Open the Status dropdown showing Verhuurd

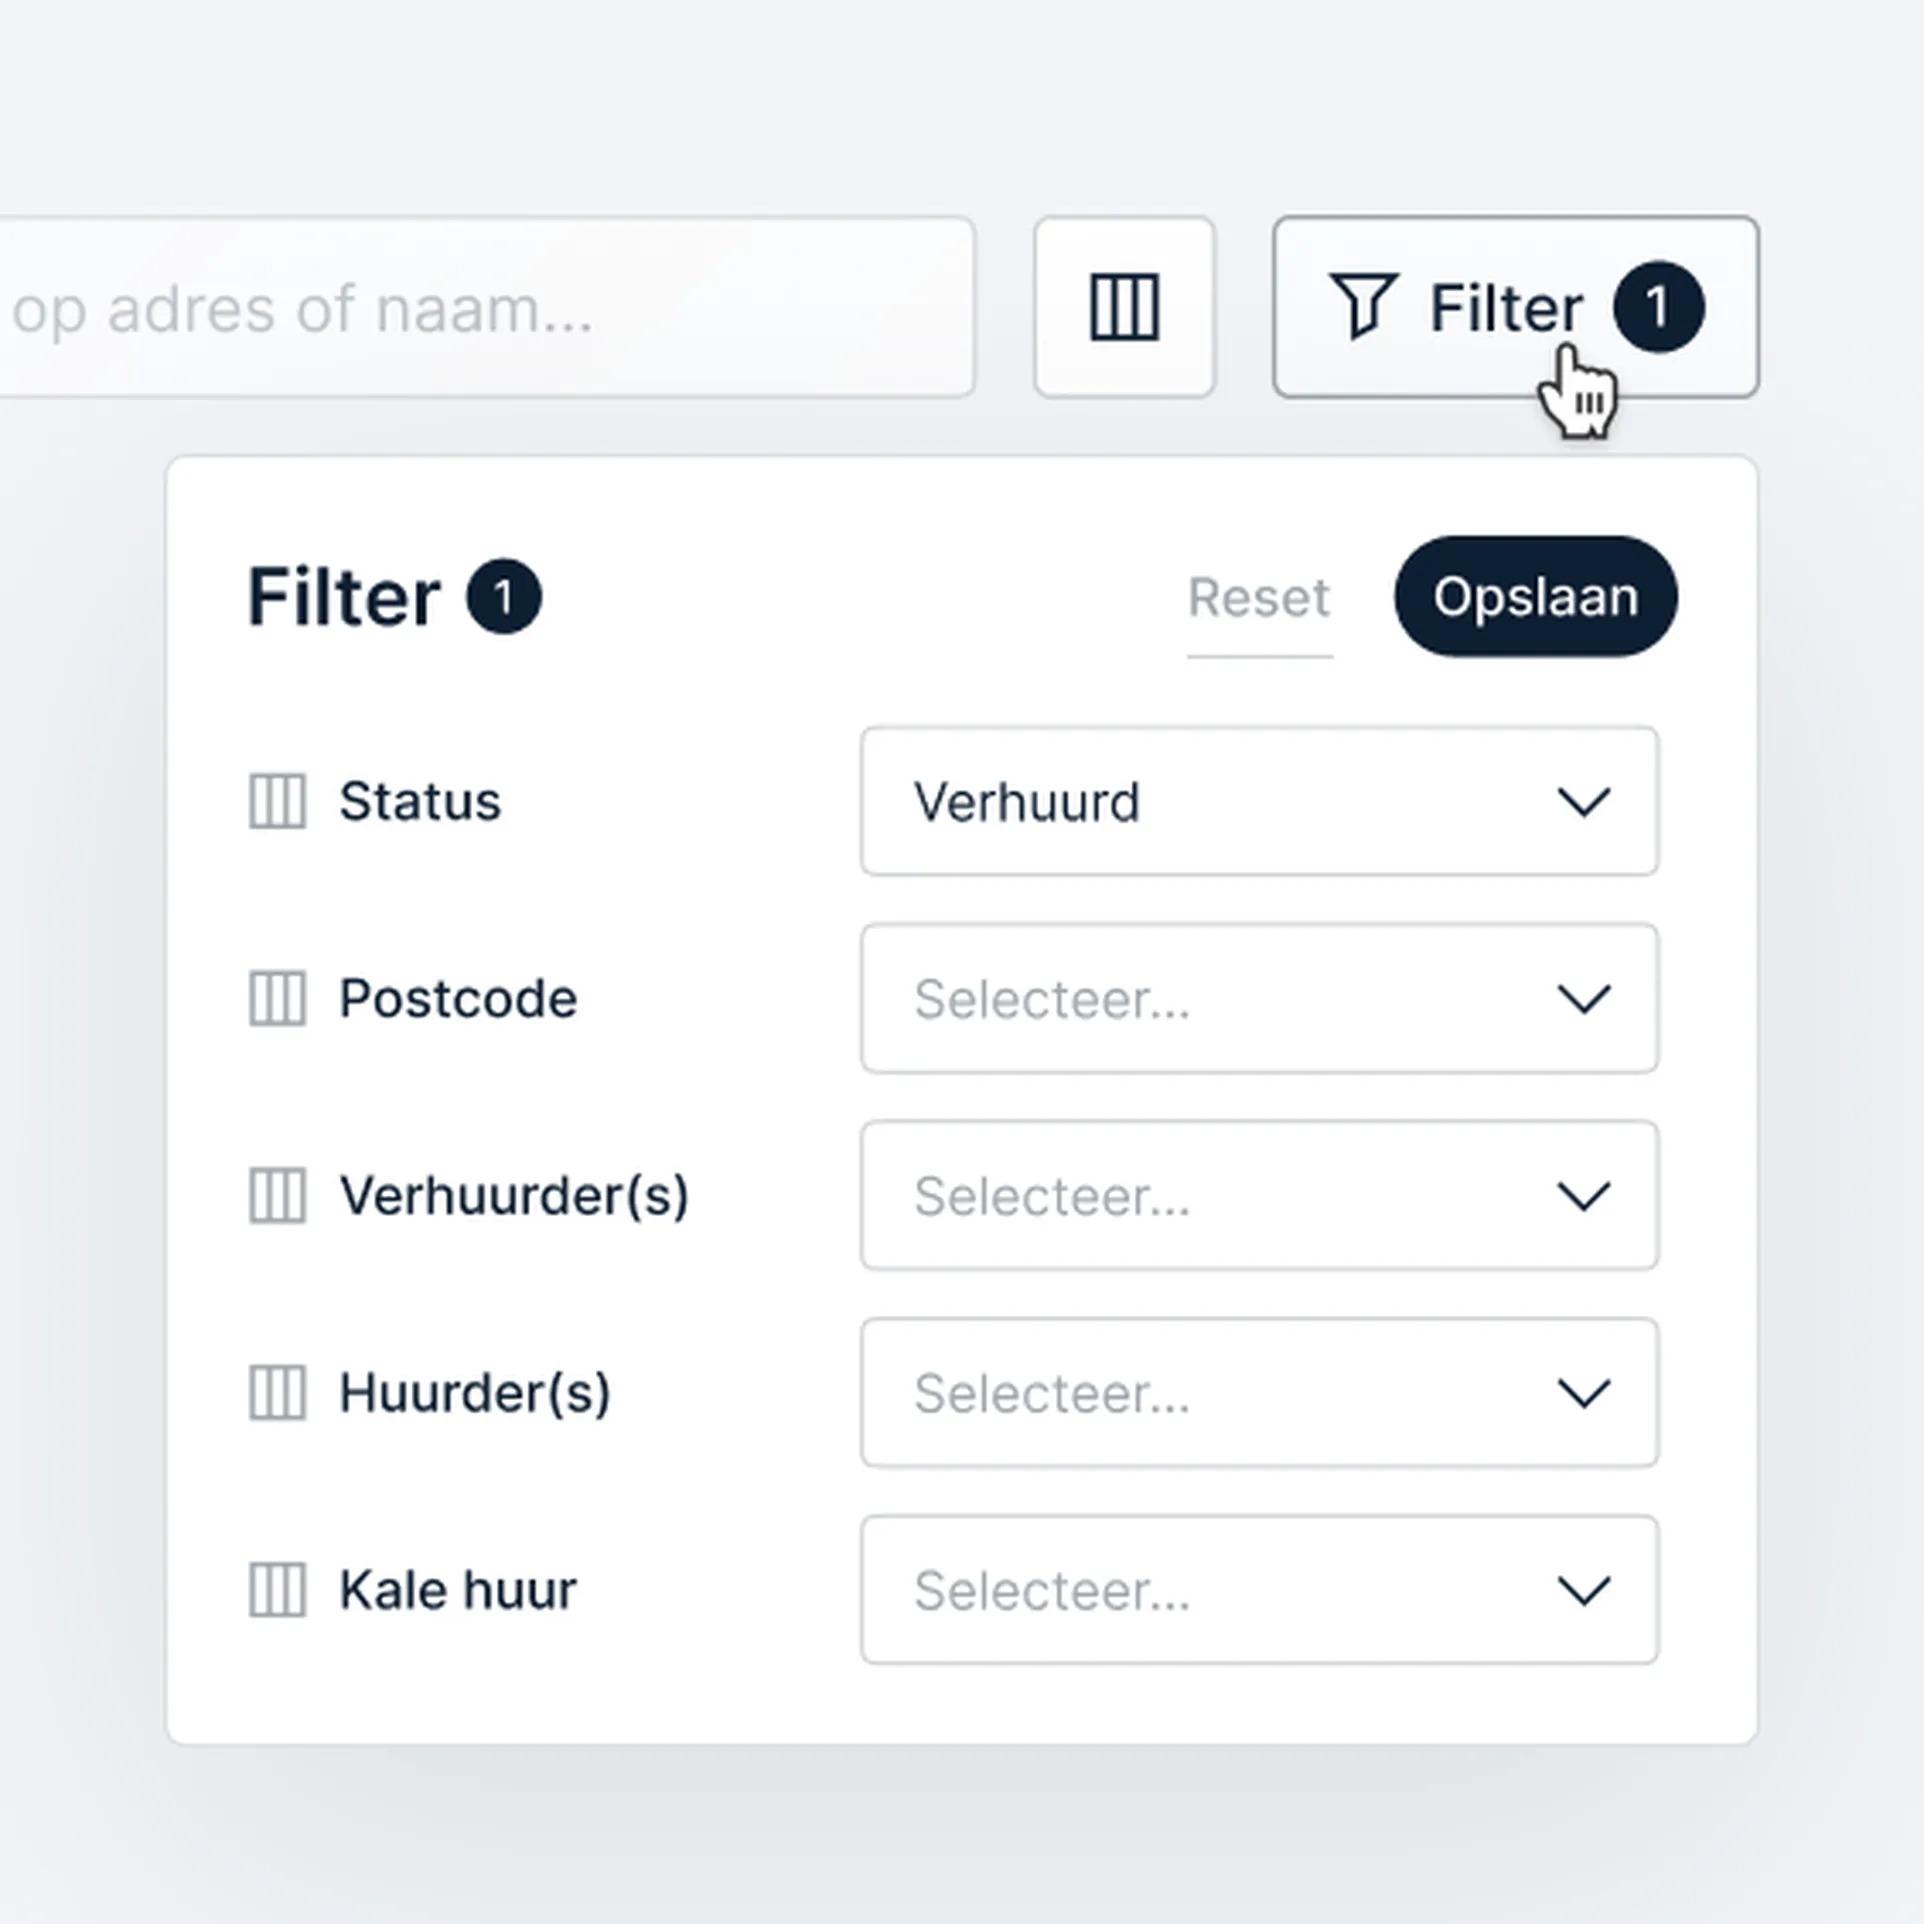coord(1259,801)
